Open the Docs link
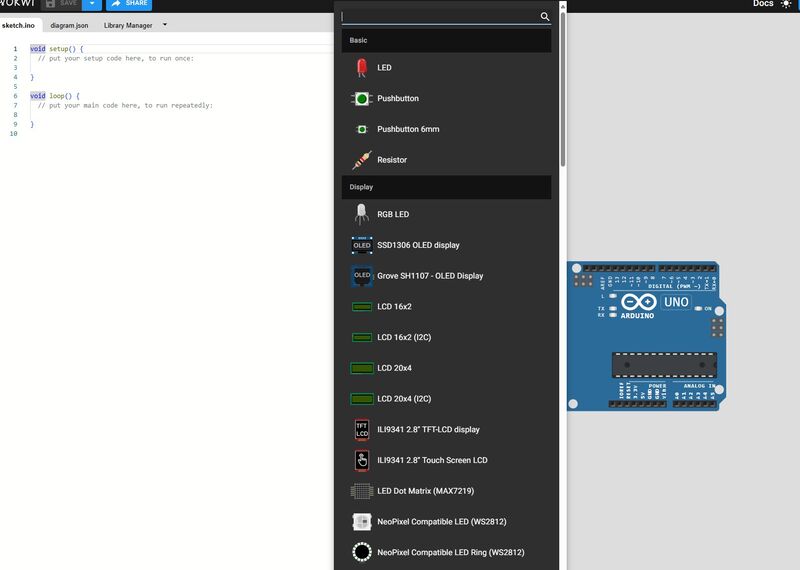 coord(763,4)
